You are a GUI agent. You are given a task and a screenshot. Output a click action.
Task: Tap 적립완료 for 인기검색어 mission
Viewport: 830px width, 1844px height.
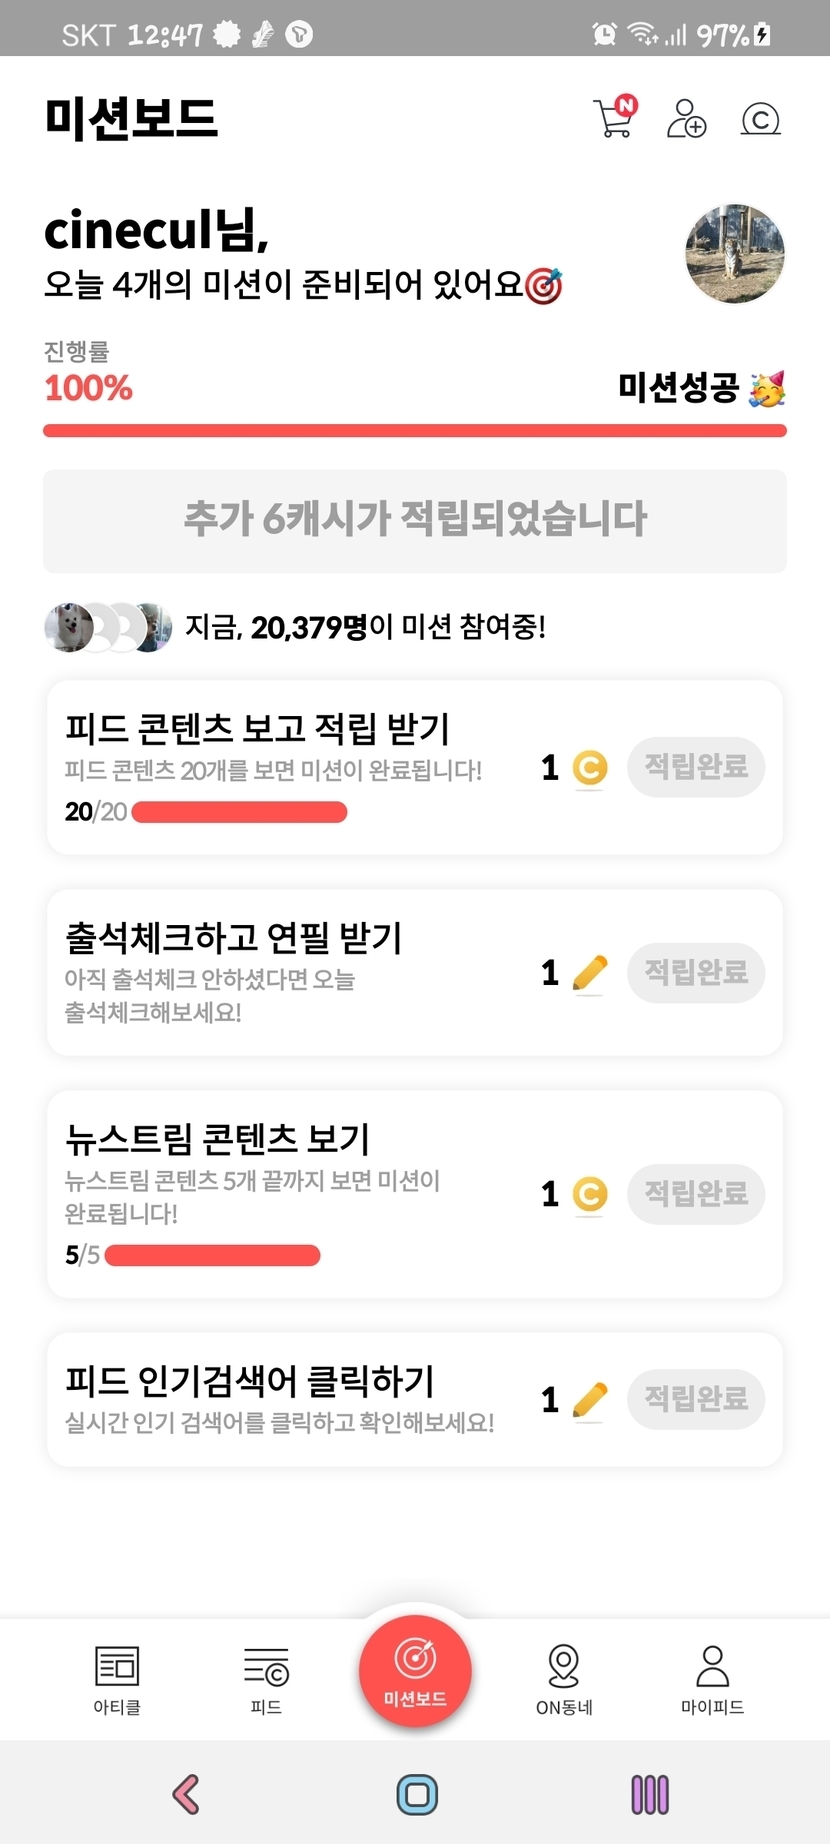[x=696, y=1398]
